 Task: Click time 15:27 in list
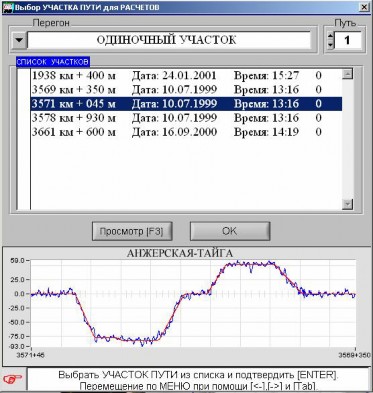pos(285,76)
